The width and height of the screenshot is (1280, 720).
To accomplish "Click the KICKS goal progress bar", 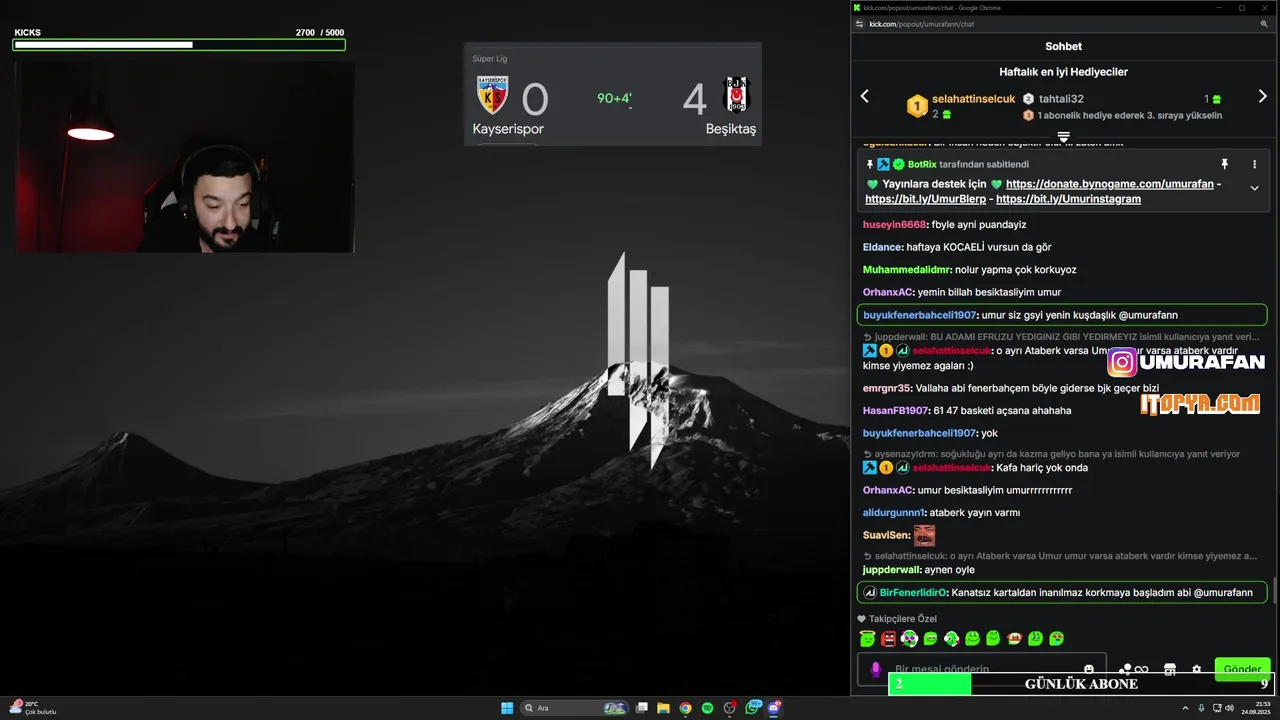I will point(179,45).
